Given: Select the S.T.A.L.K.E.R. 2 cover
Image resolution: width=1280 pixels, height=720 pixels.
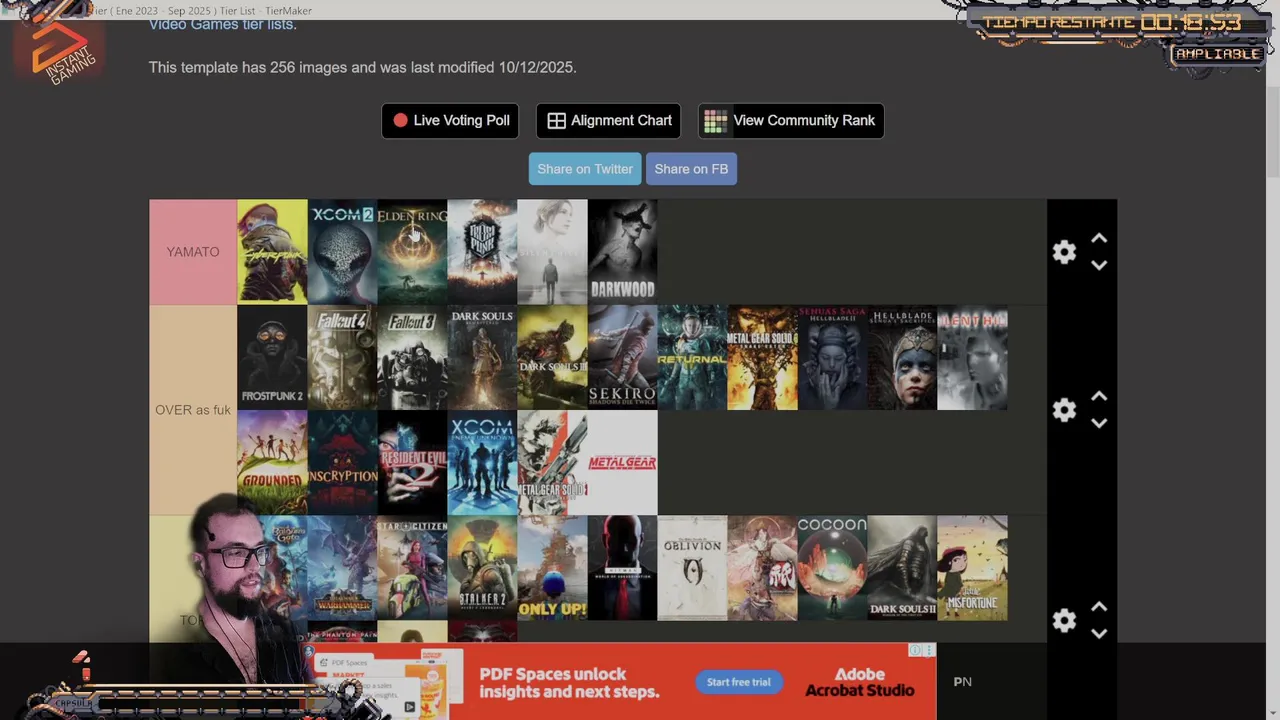Looking at the screenshot, I should [x=482, y=567].
